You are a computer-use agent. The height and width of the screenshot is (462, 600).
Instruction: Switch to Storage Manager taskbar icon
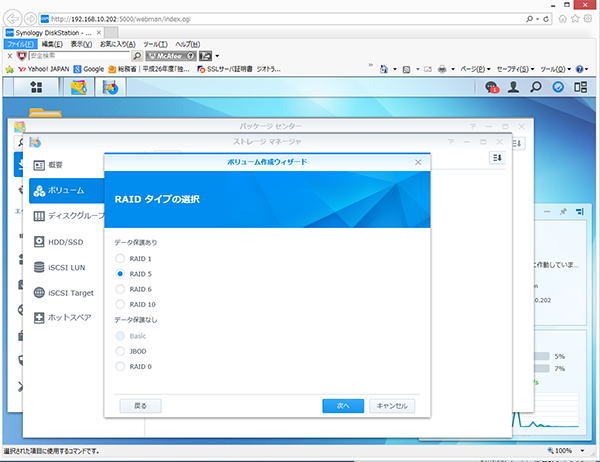[x=110, y=87]
